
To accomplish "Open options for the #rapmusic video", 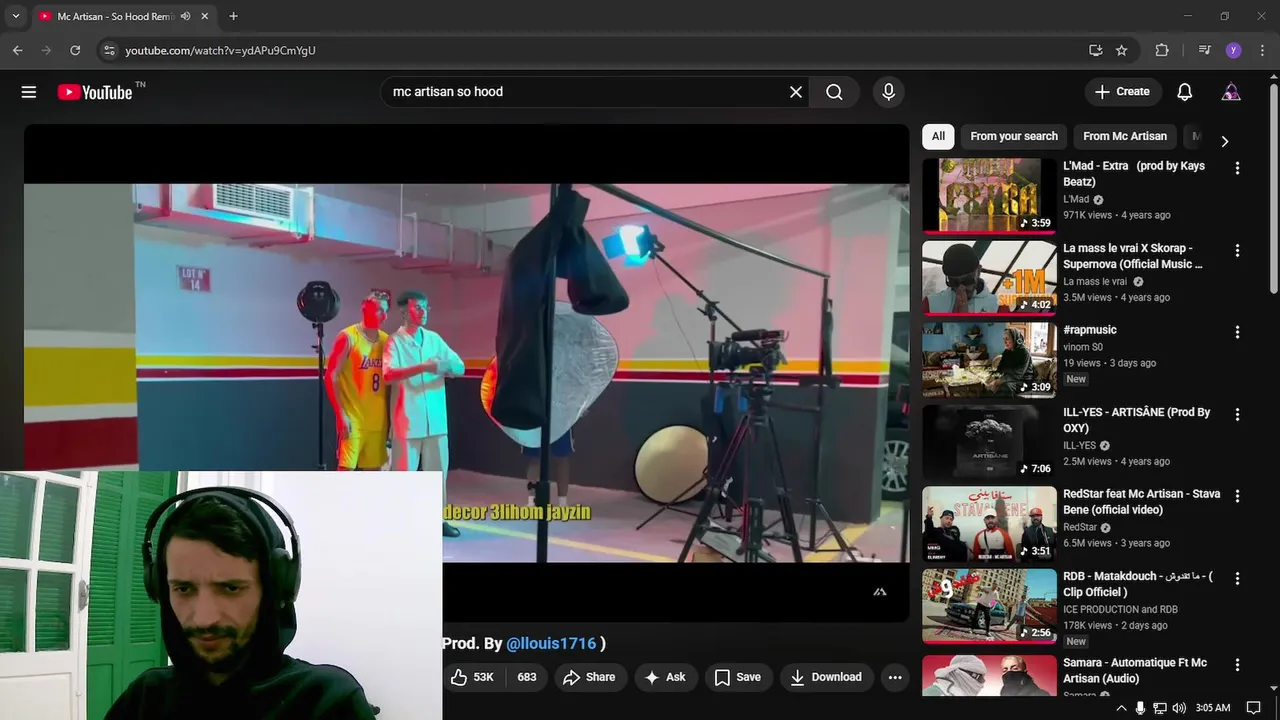I will tap(1237, 332).
